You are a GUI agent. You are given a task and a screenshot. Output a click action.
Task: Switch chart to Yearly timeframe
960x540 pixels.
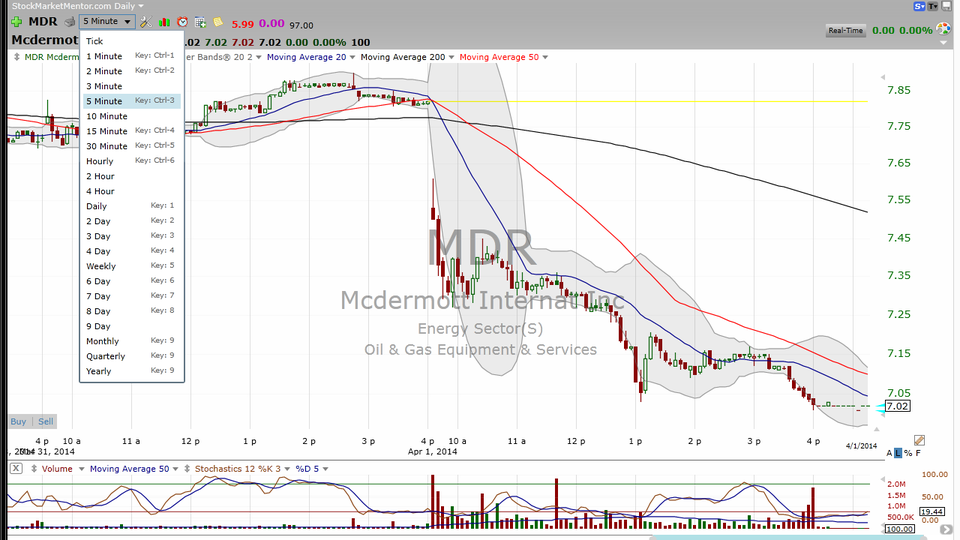(132, 371)
